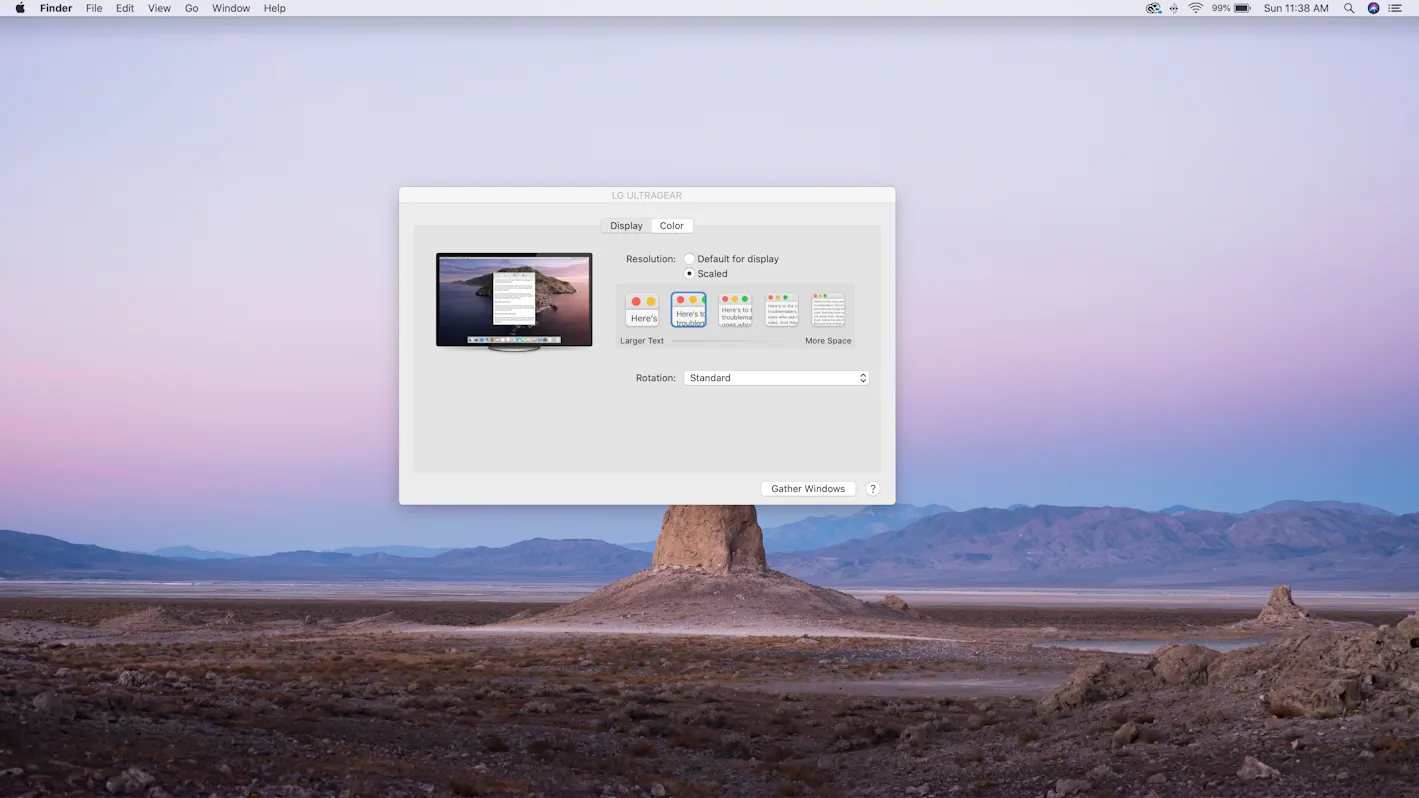Open the Window menu

pos(231,8)
